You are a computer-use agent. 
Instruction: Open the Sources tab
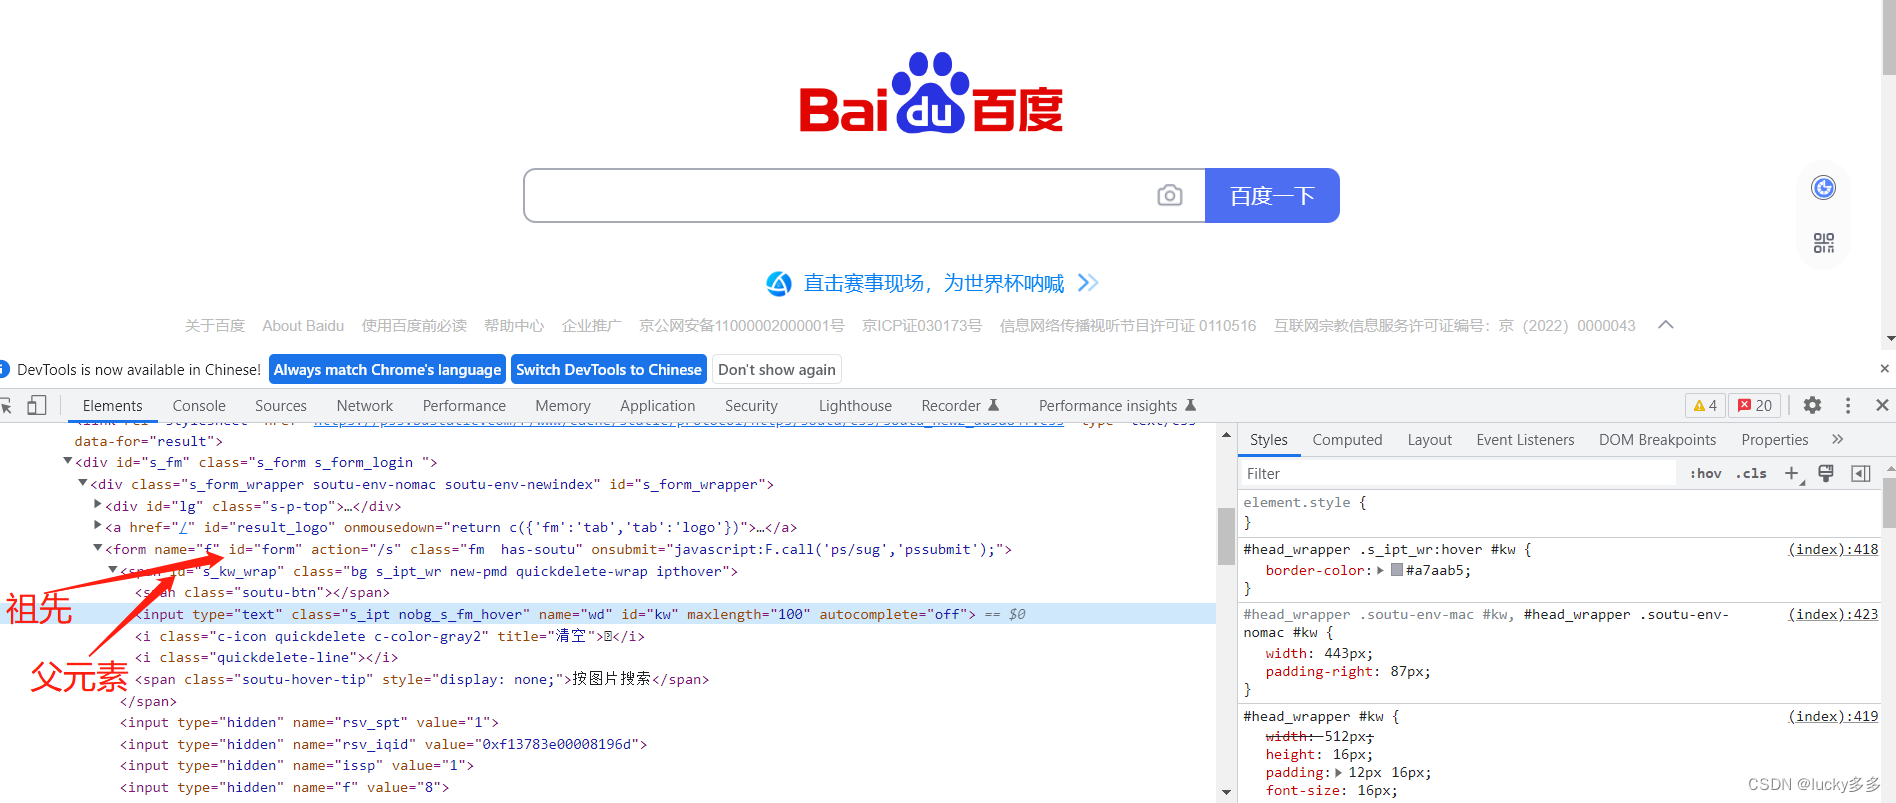coord(281,405)
